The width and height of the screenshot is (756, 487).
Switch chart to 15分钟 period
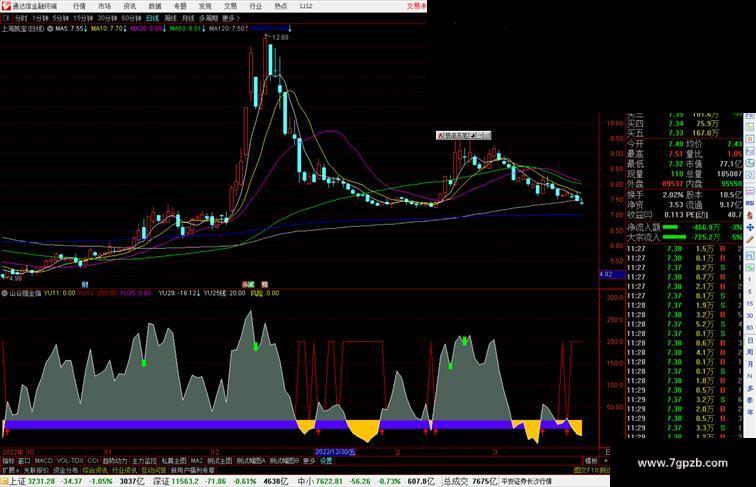point(82,18)
